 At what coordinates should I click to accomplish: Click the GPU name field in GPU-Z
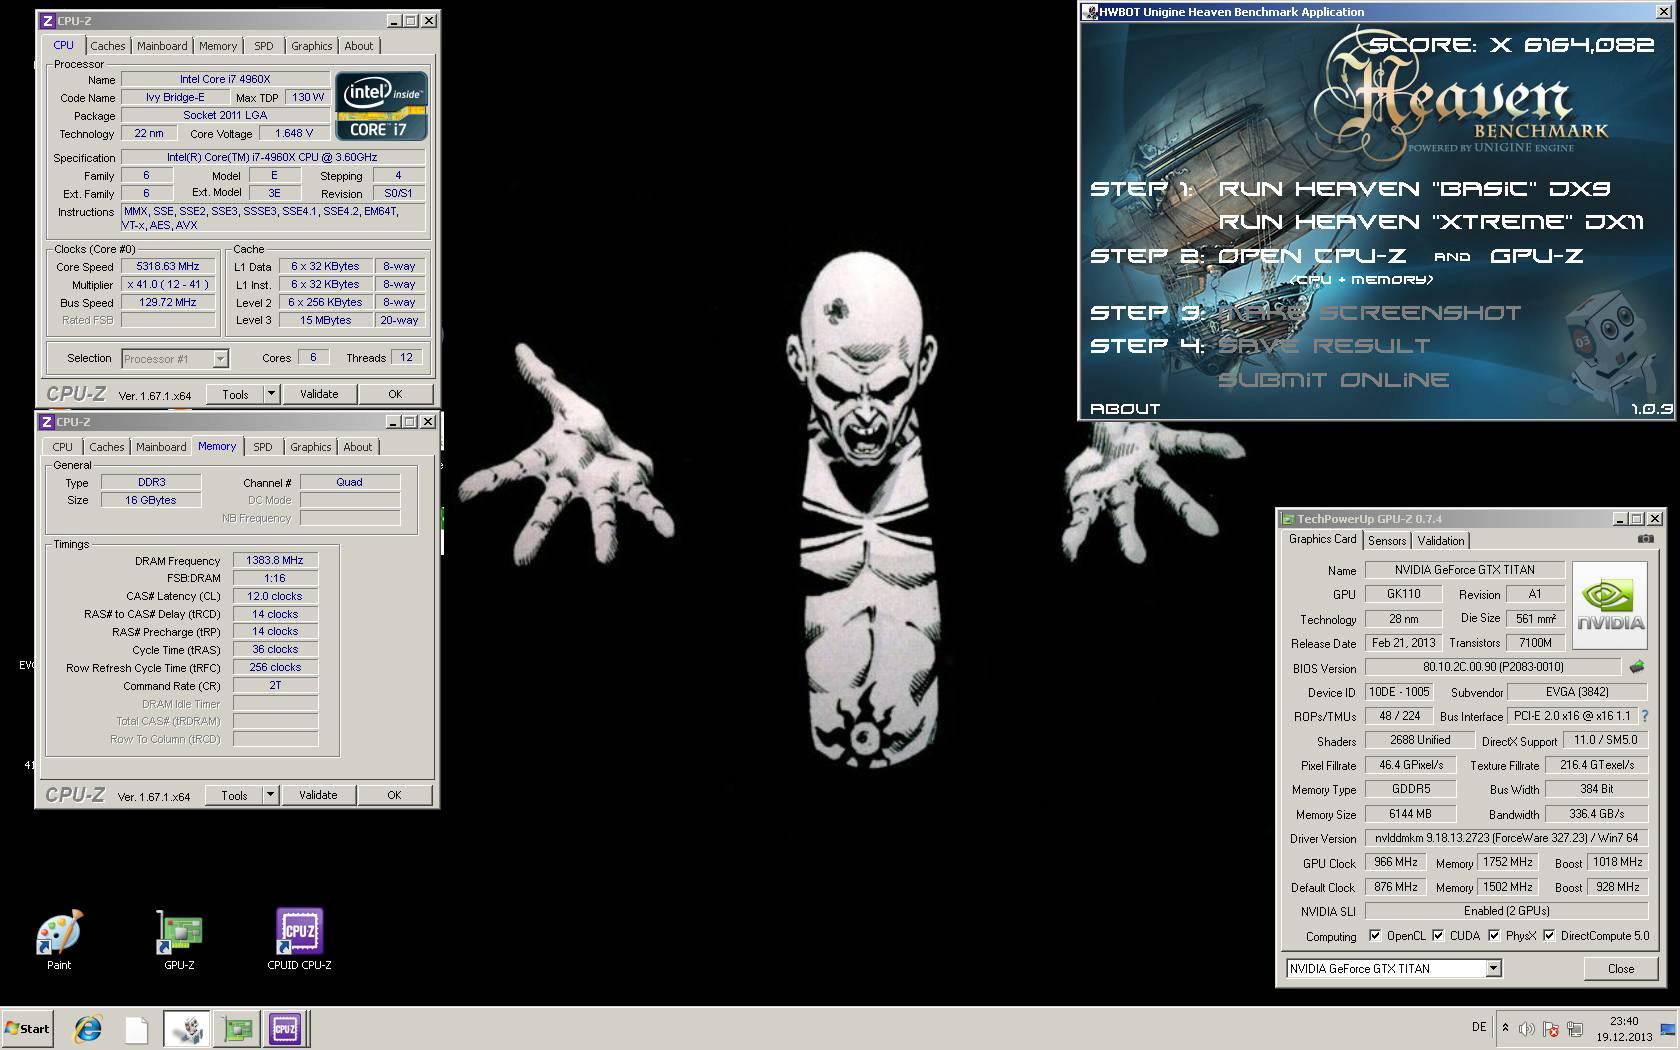click(x=1464, y=570)
